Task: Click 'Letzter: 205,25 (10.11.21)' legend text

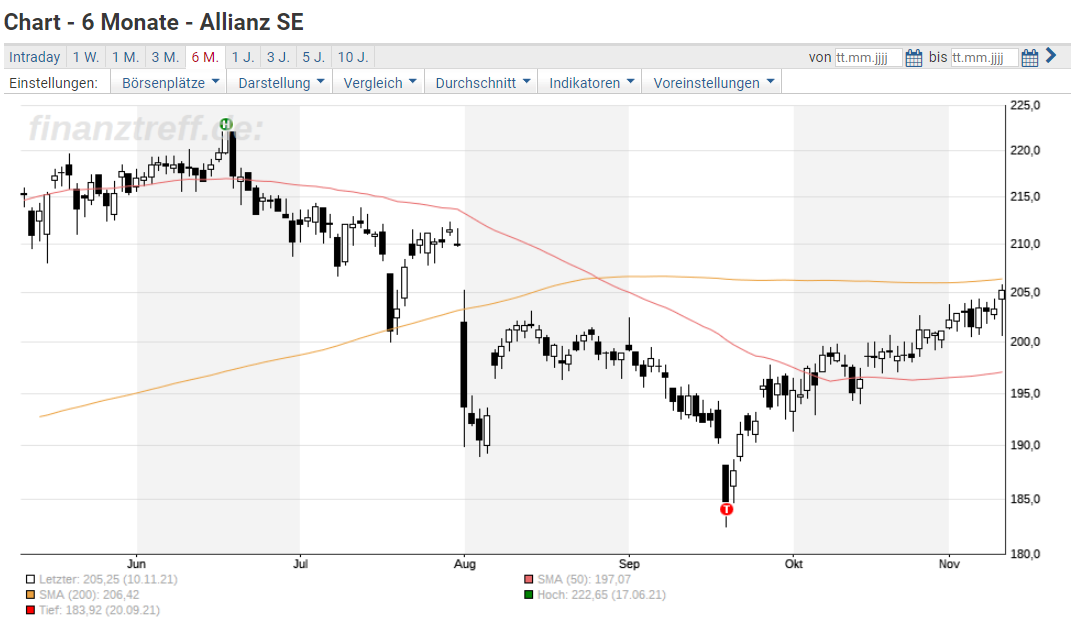Action: [x=108, y=579]
